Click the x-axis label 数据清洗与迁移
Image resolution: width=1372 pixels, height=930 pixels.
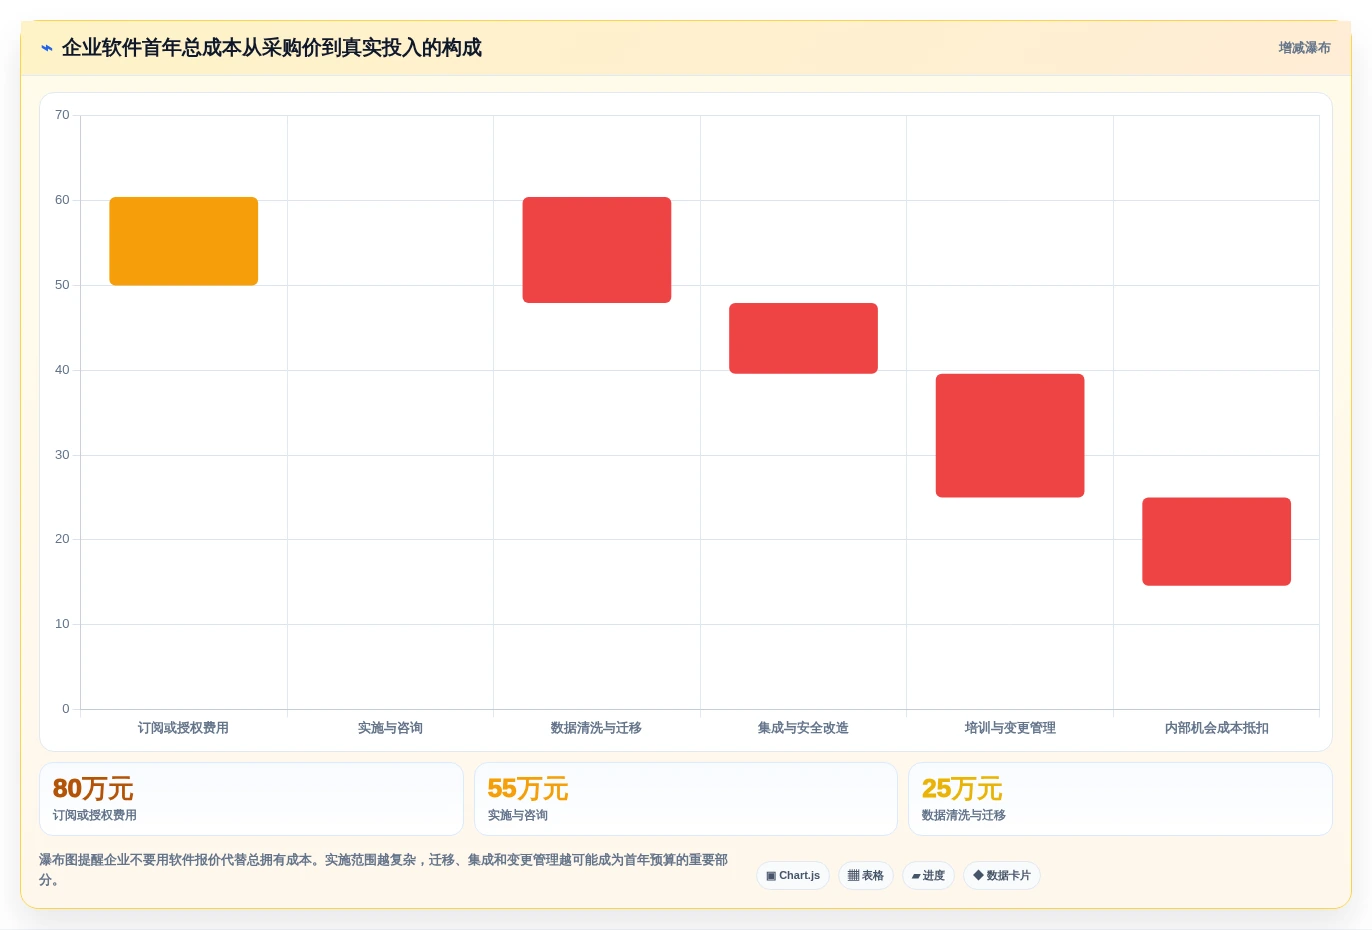pos(596,728)
